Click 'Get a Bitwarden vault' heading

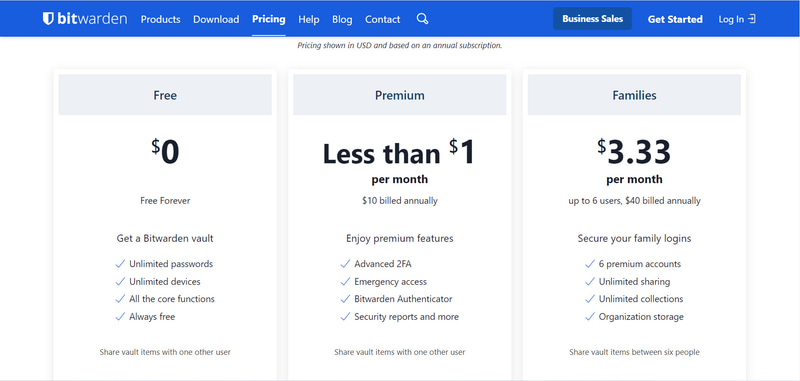(165, 238)
